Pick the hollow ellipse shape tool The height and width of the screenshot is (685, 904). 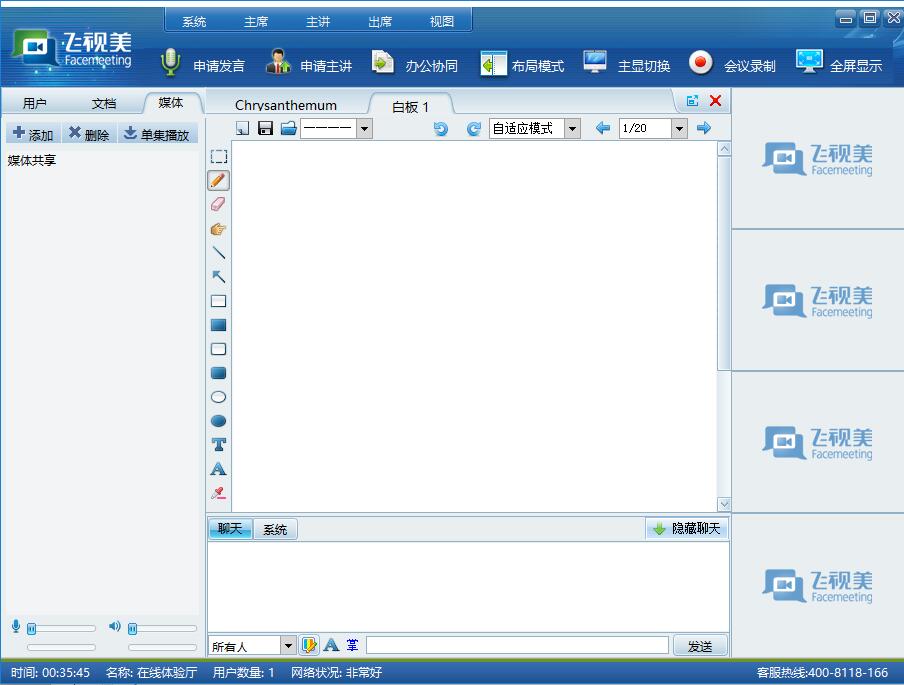pyautogui.click(x=218, y=397)
